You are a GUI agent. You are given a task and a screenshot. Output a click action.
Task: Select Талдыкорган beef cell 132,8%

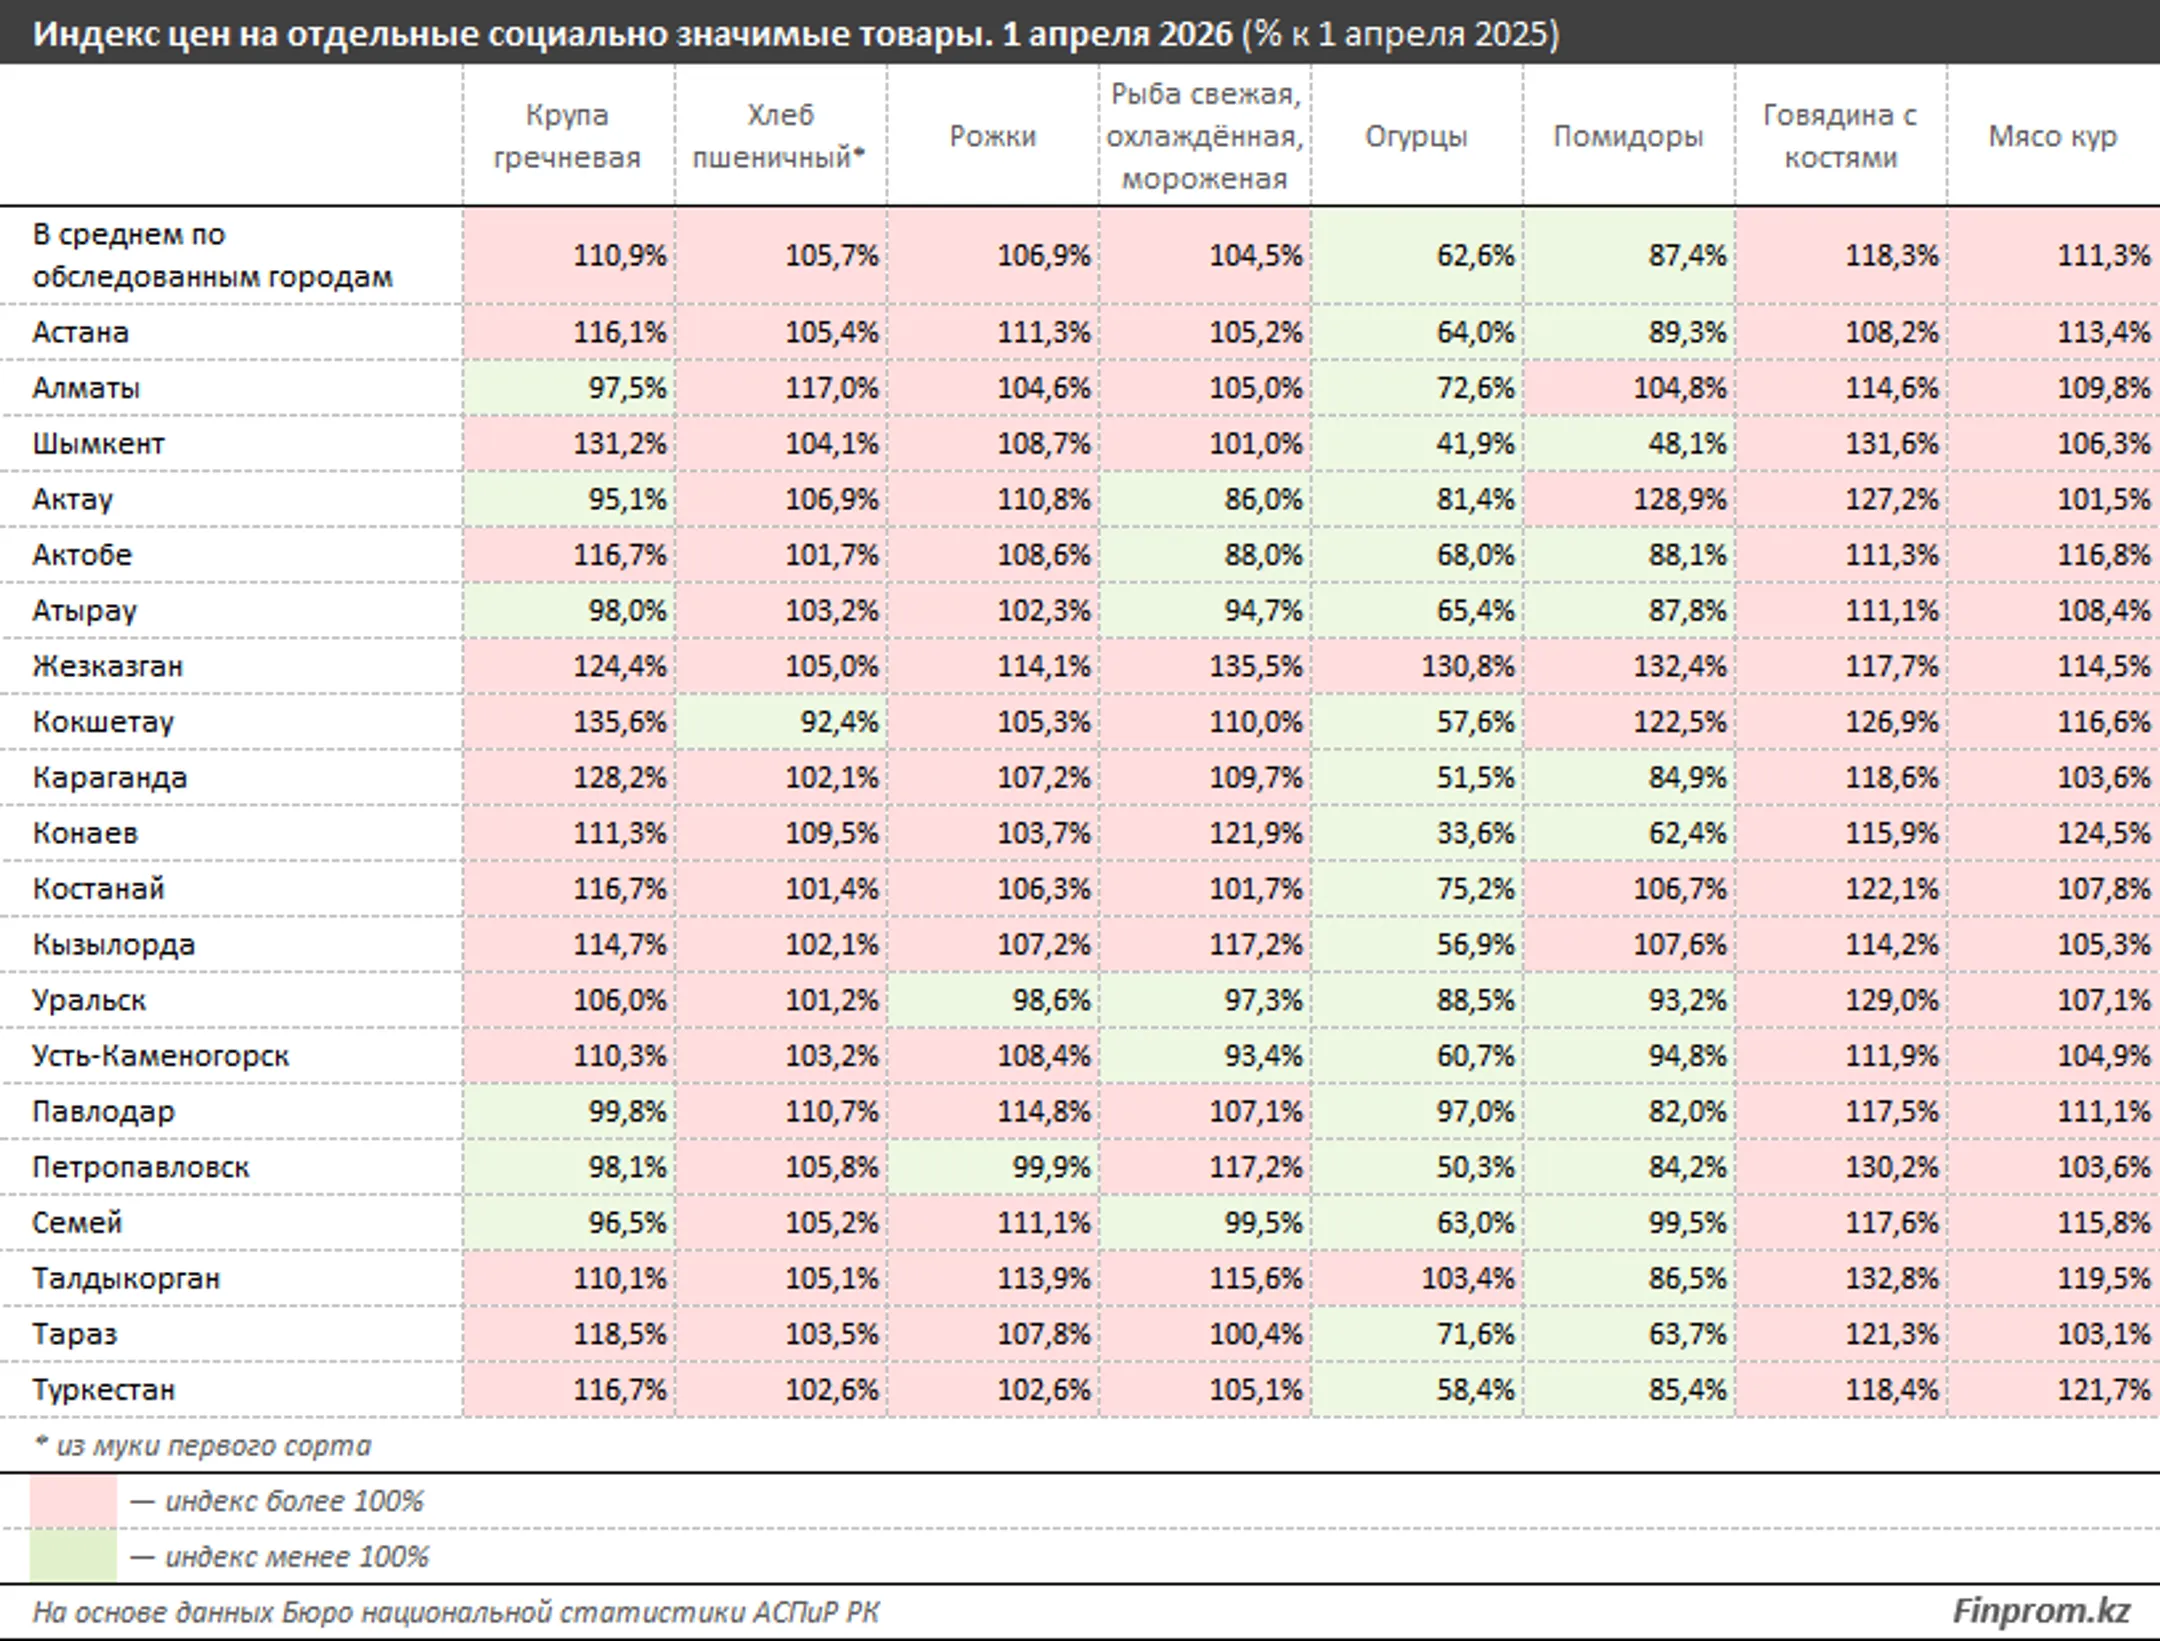click(x=1841, y=1278)
